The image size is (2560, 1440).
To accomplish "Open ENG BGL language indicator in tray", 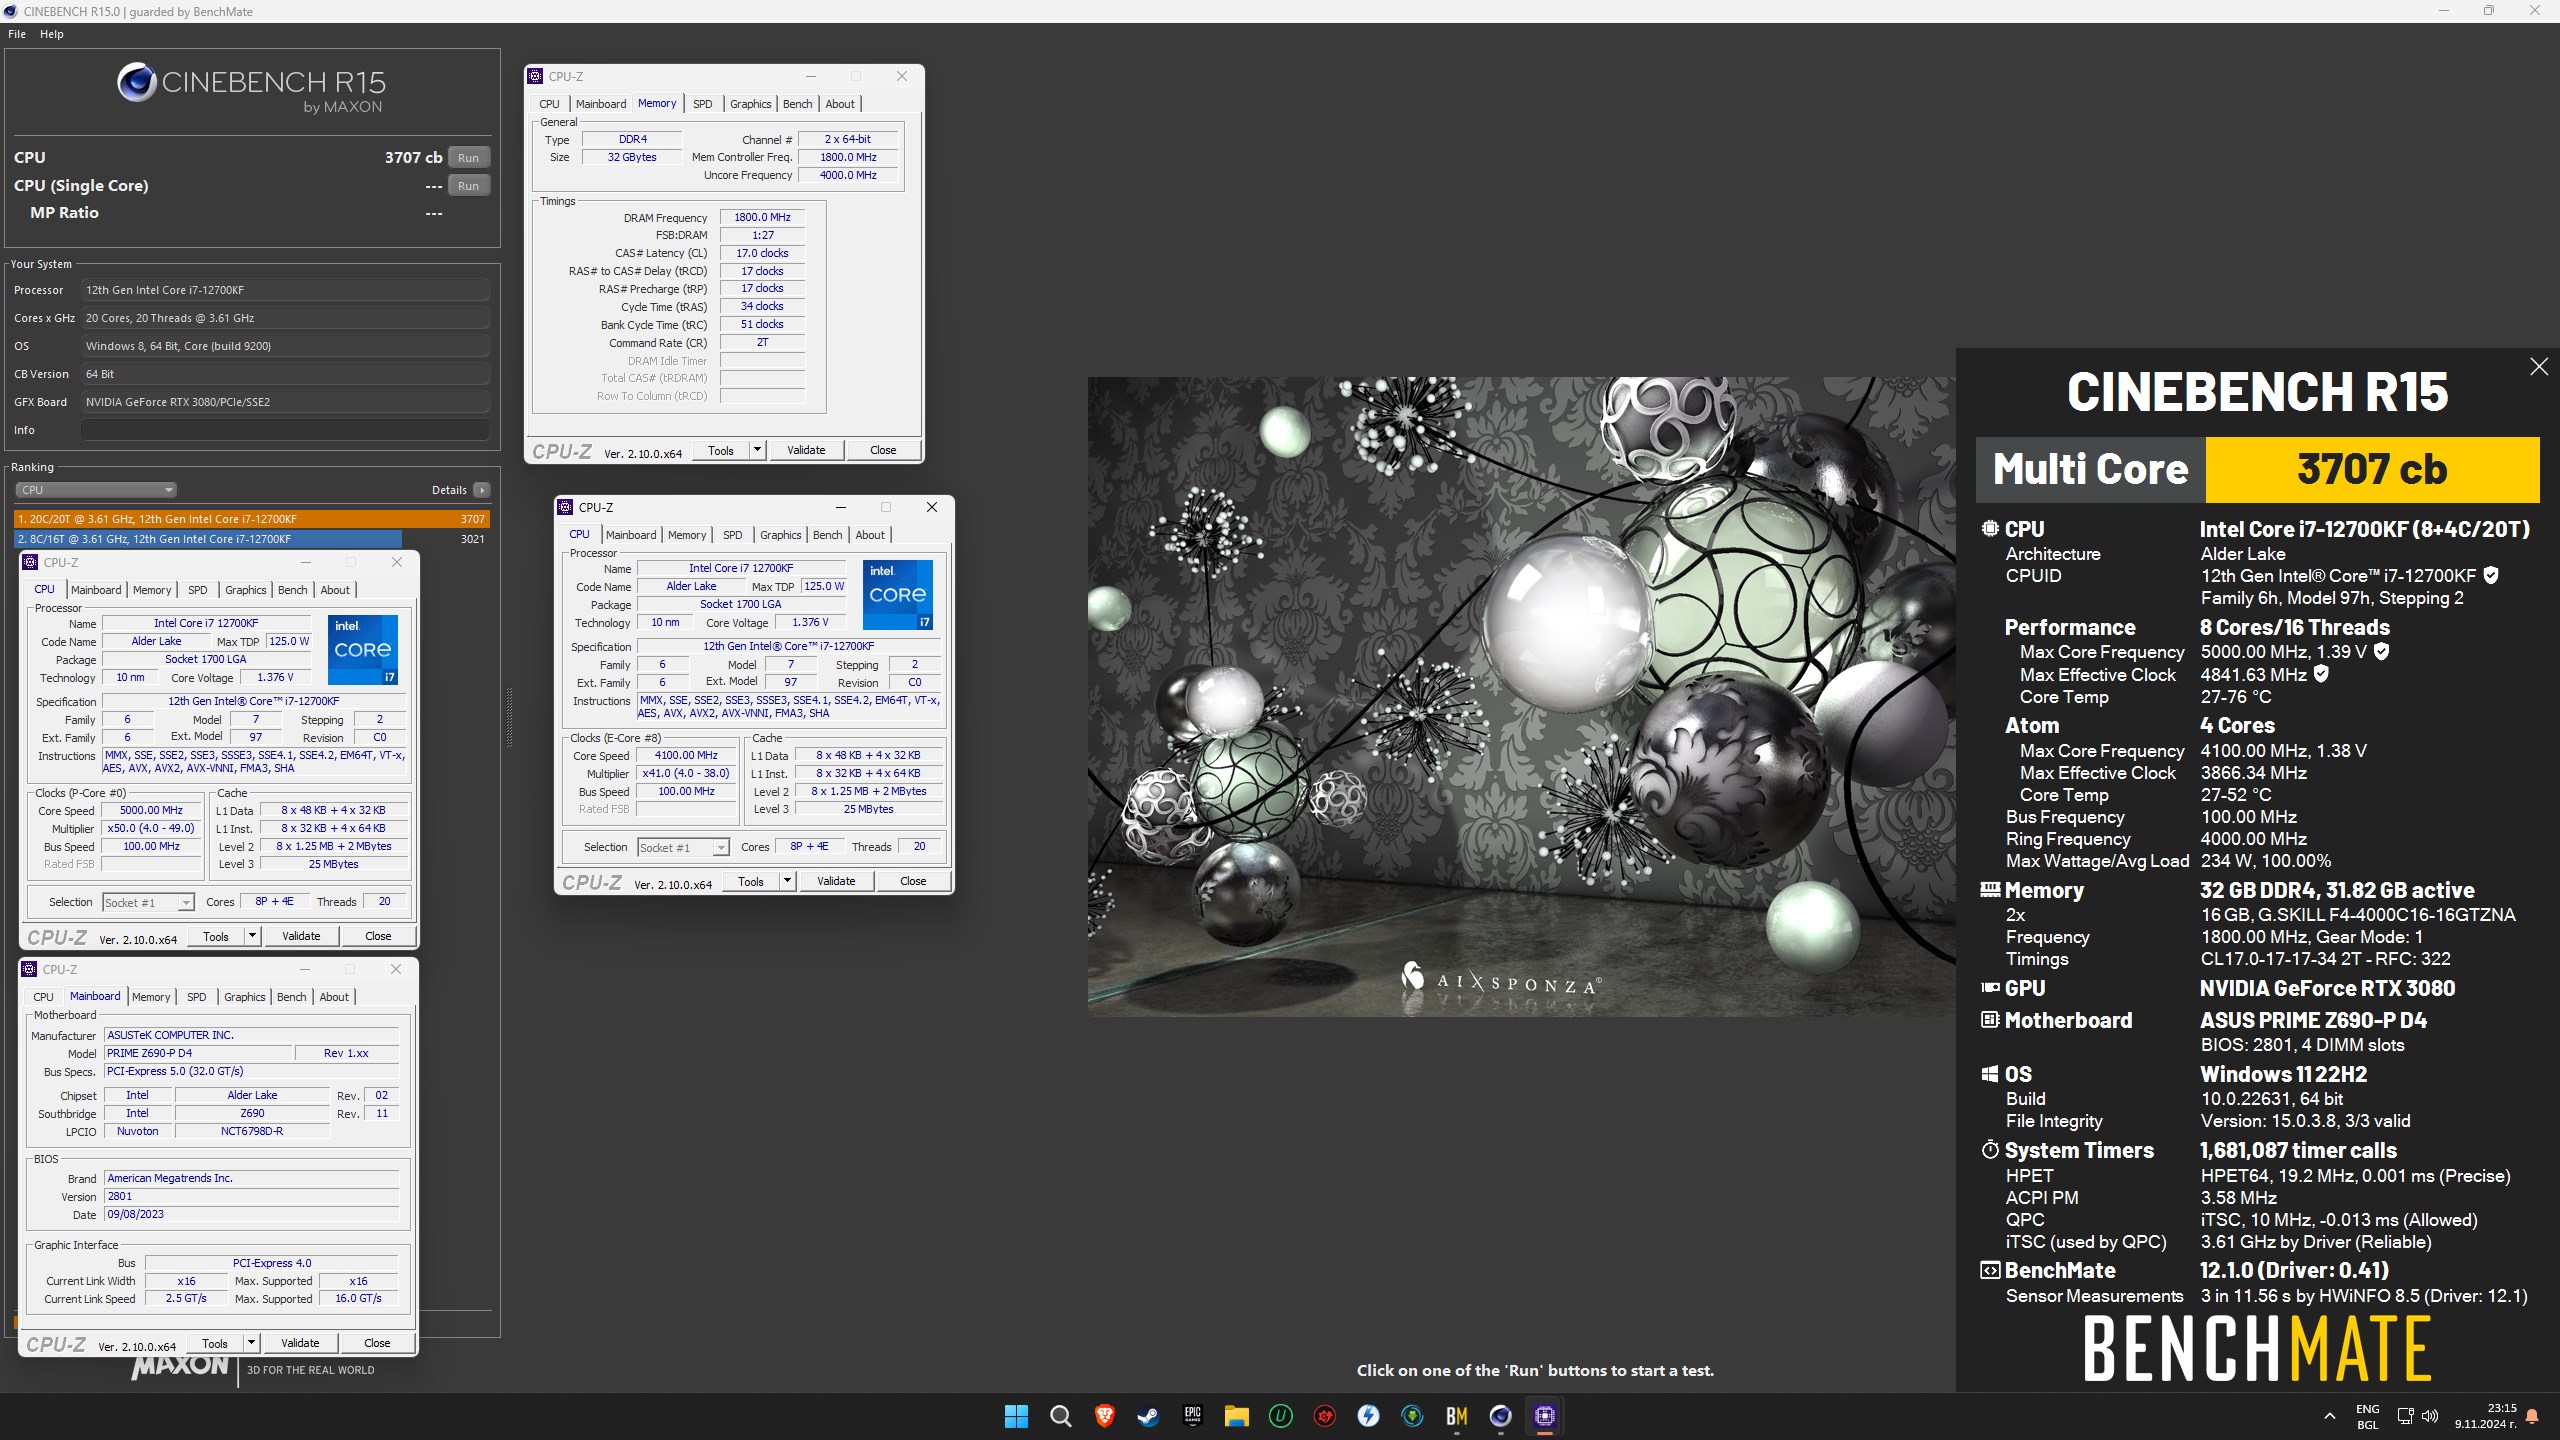I will point(2368,1416).
